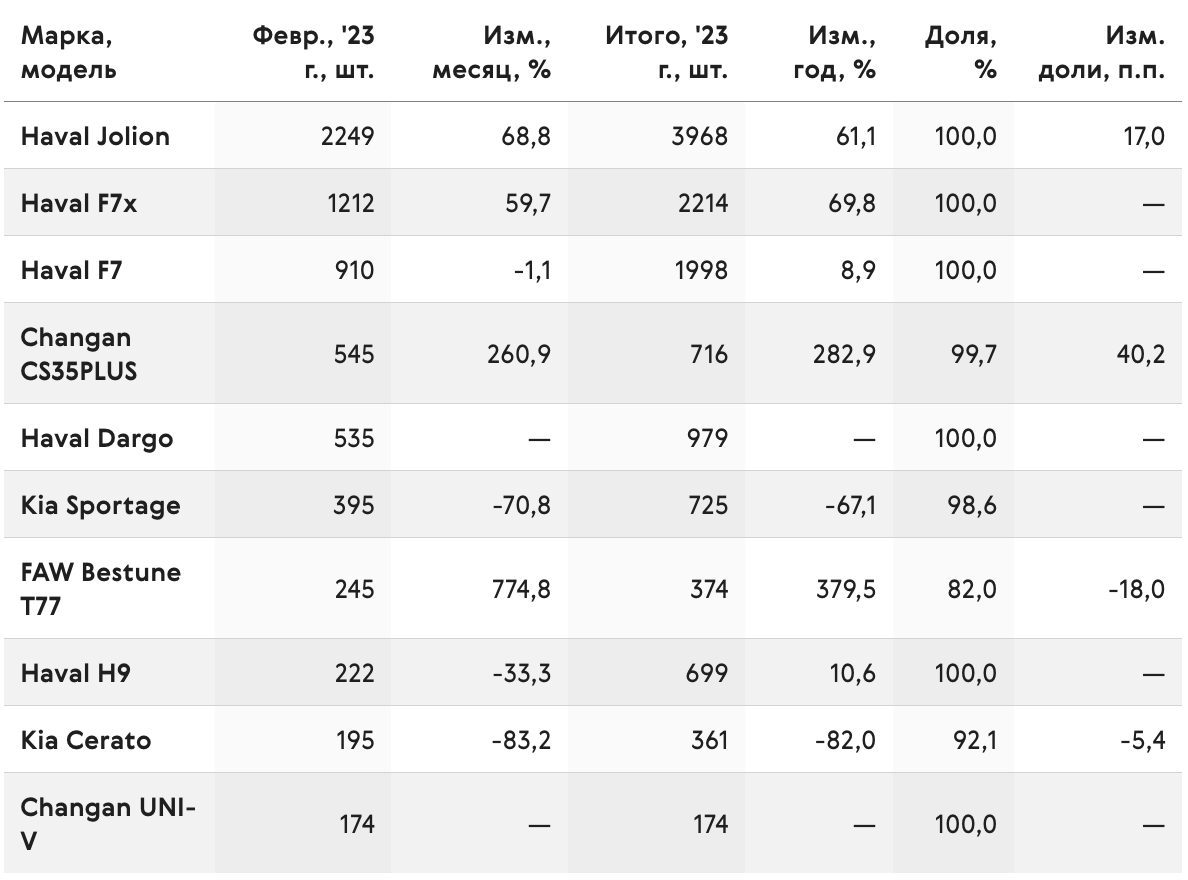Select the Haval F7 model name
Viewport: 1188px width, 880px height.
tap(71, 271)
